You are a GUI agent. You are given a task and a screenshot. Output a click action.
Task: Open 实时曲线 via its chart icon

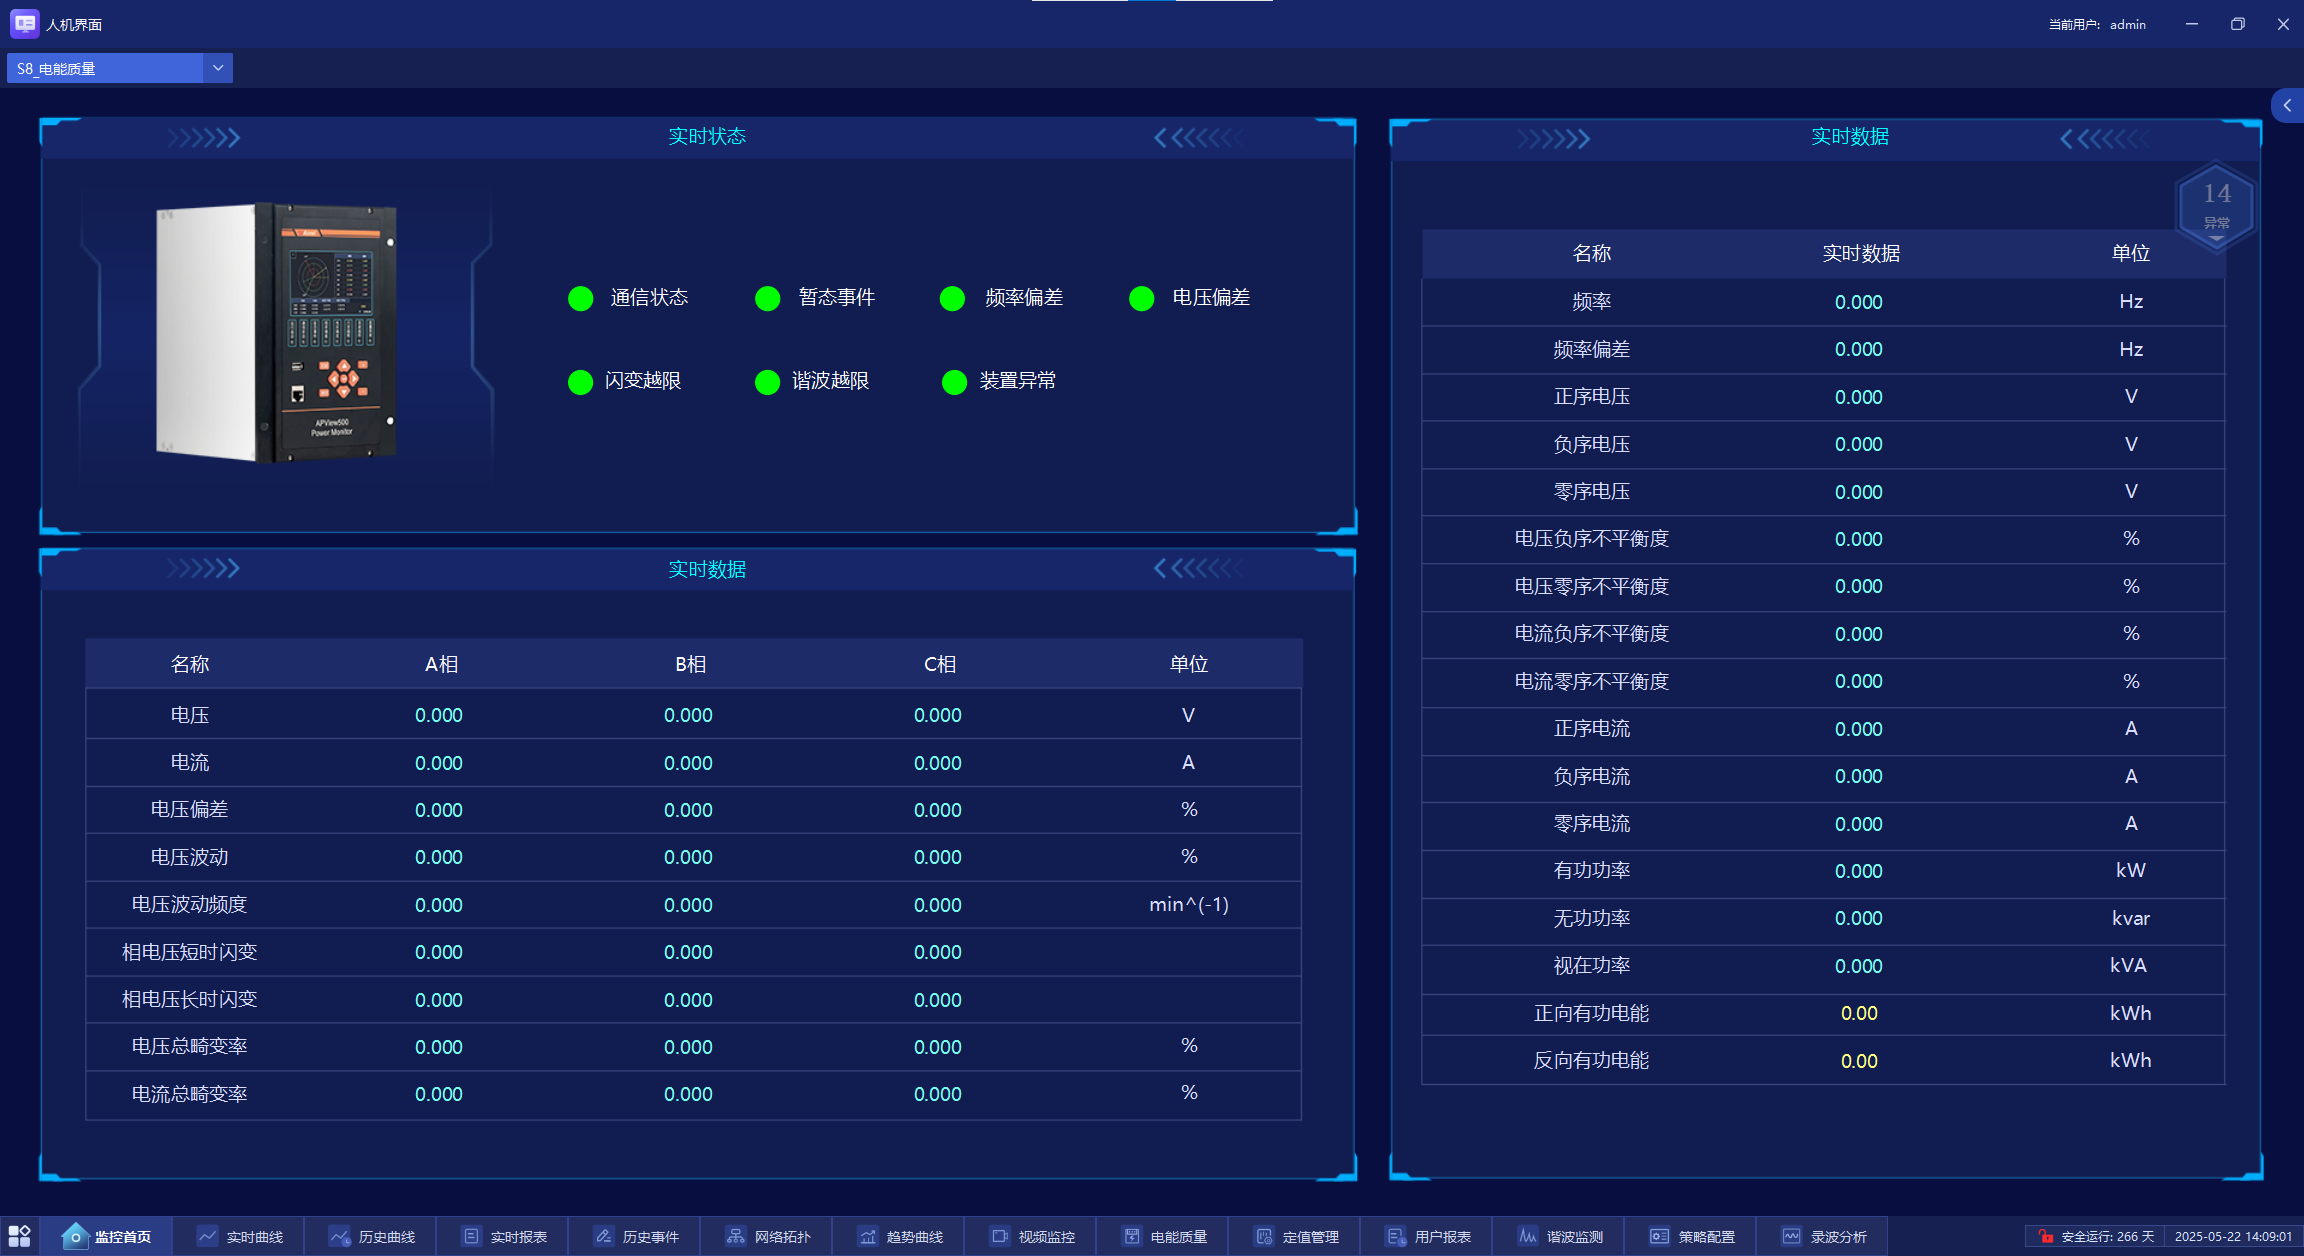[207, 1236]
